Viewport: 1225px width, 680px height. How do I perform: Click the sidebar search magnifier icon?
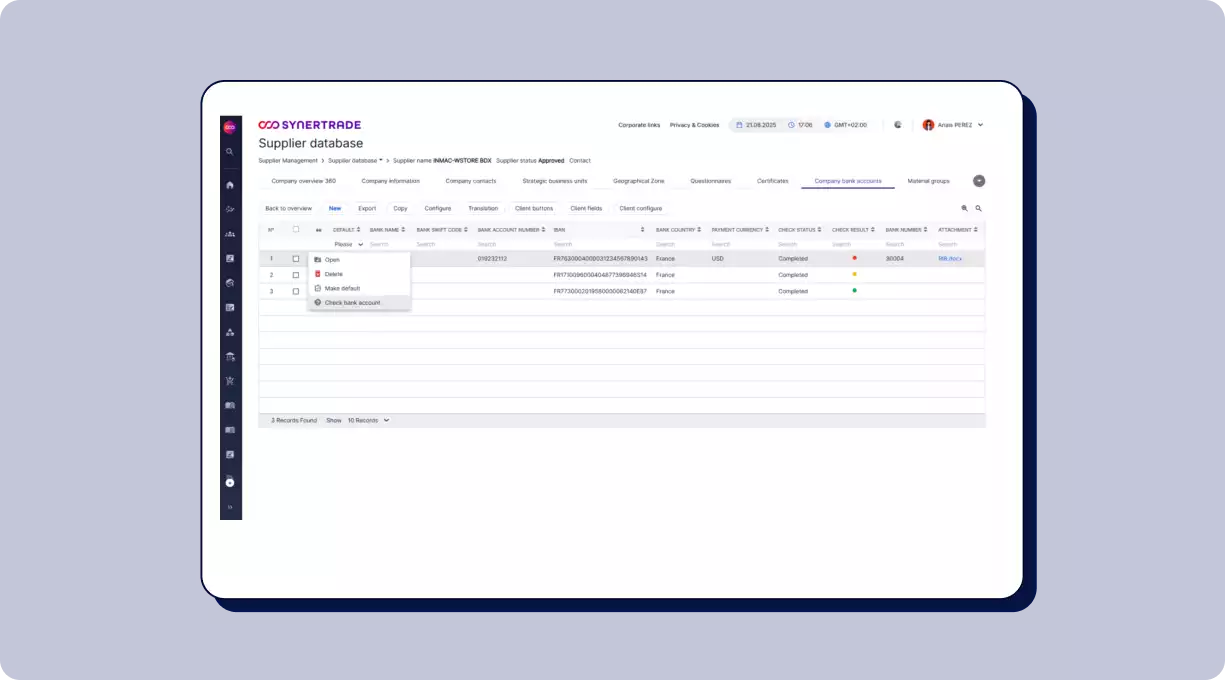click(230, 152)
